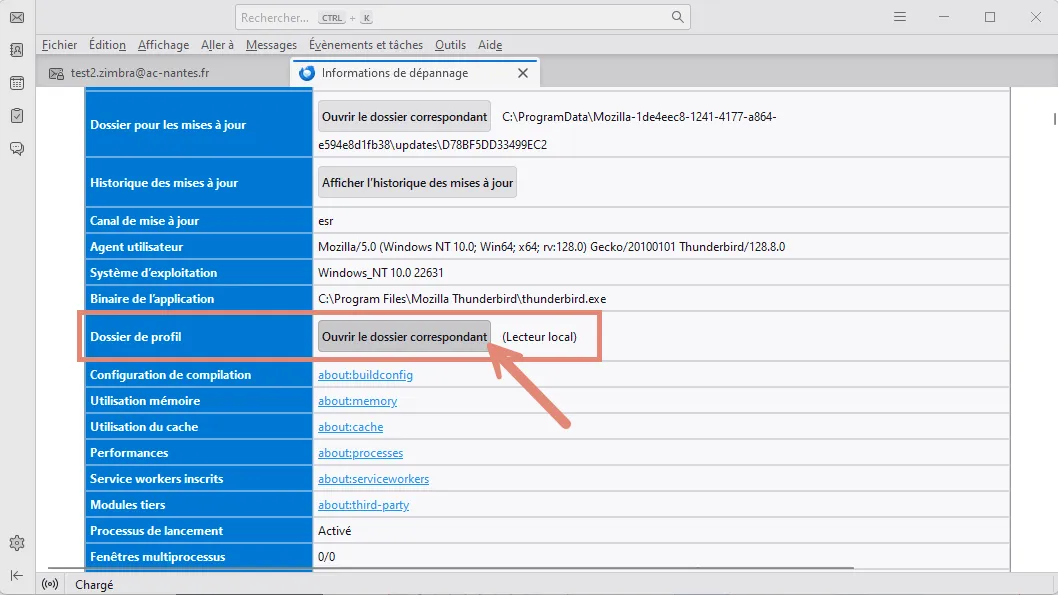Open the Mail space icon in sidebar
This screenshot has height=595, width=1058.
click(x=17, y=17)
